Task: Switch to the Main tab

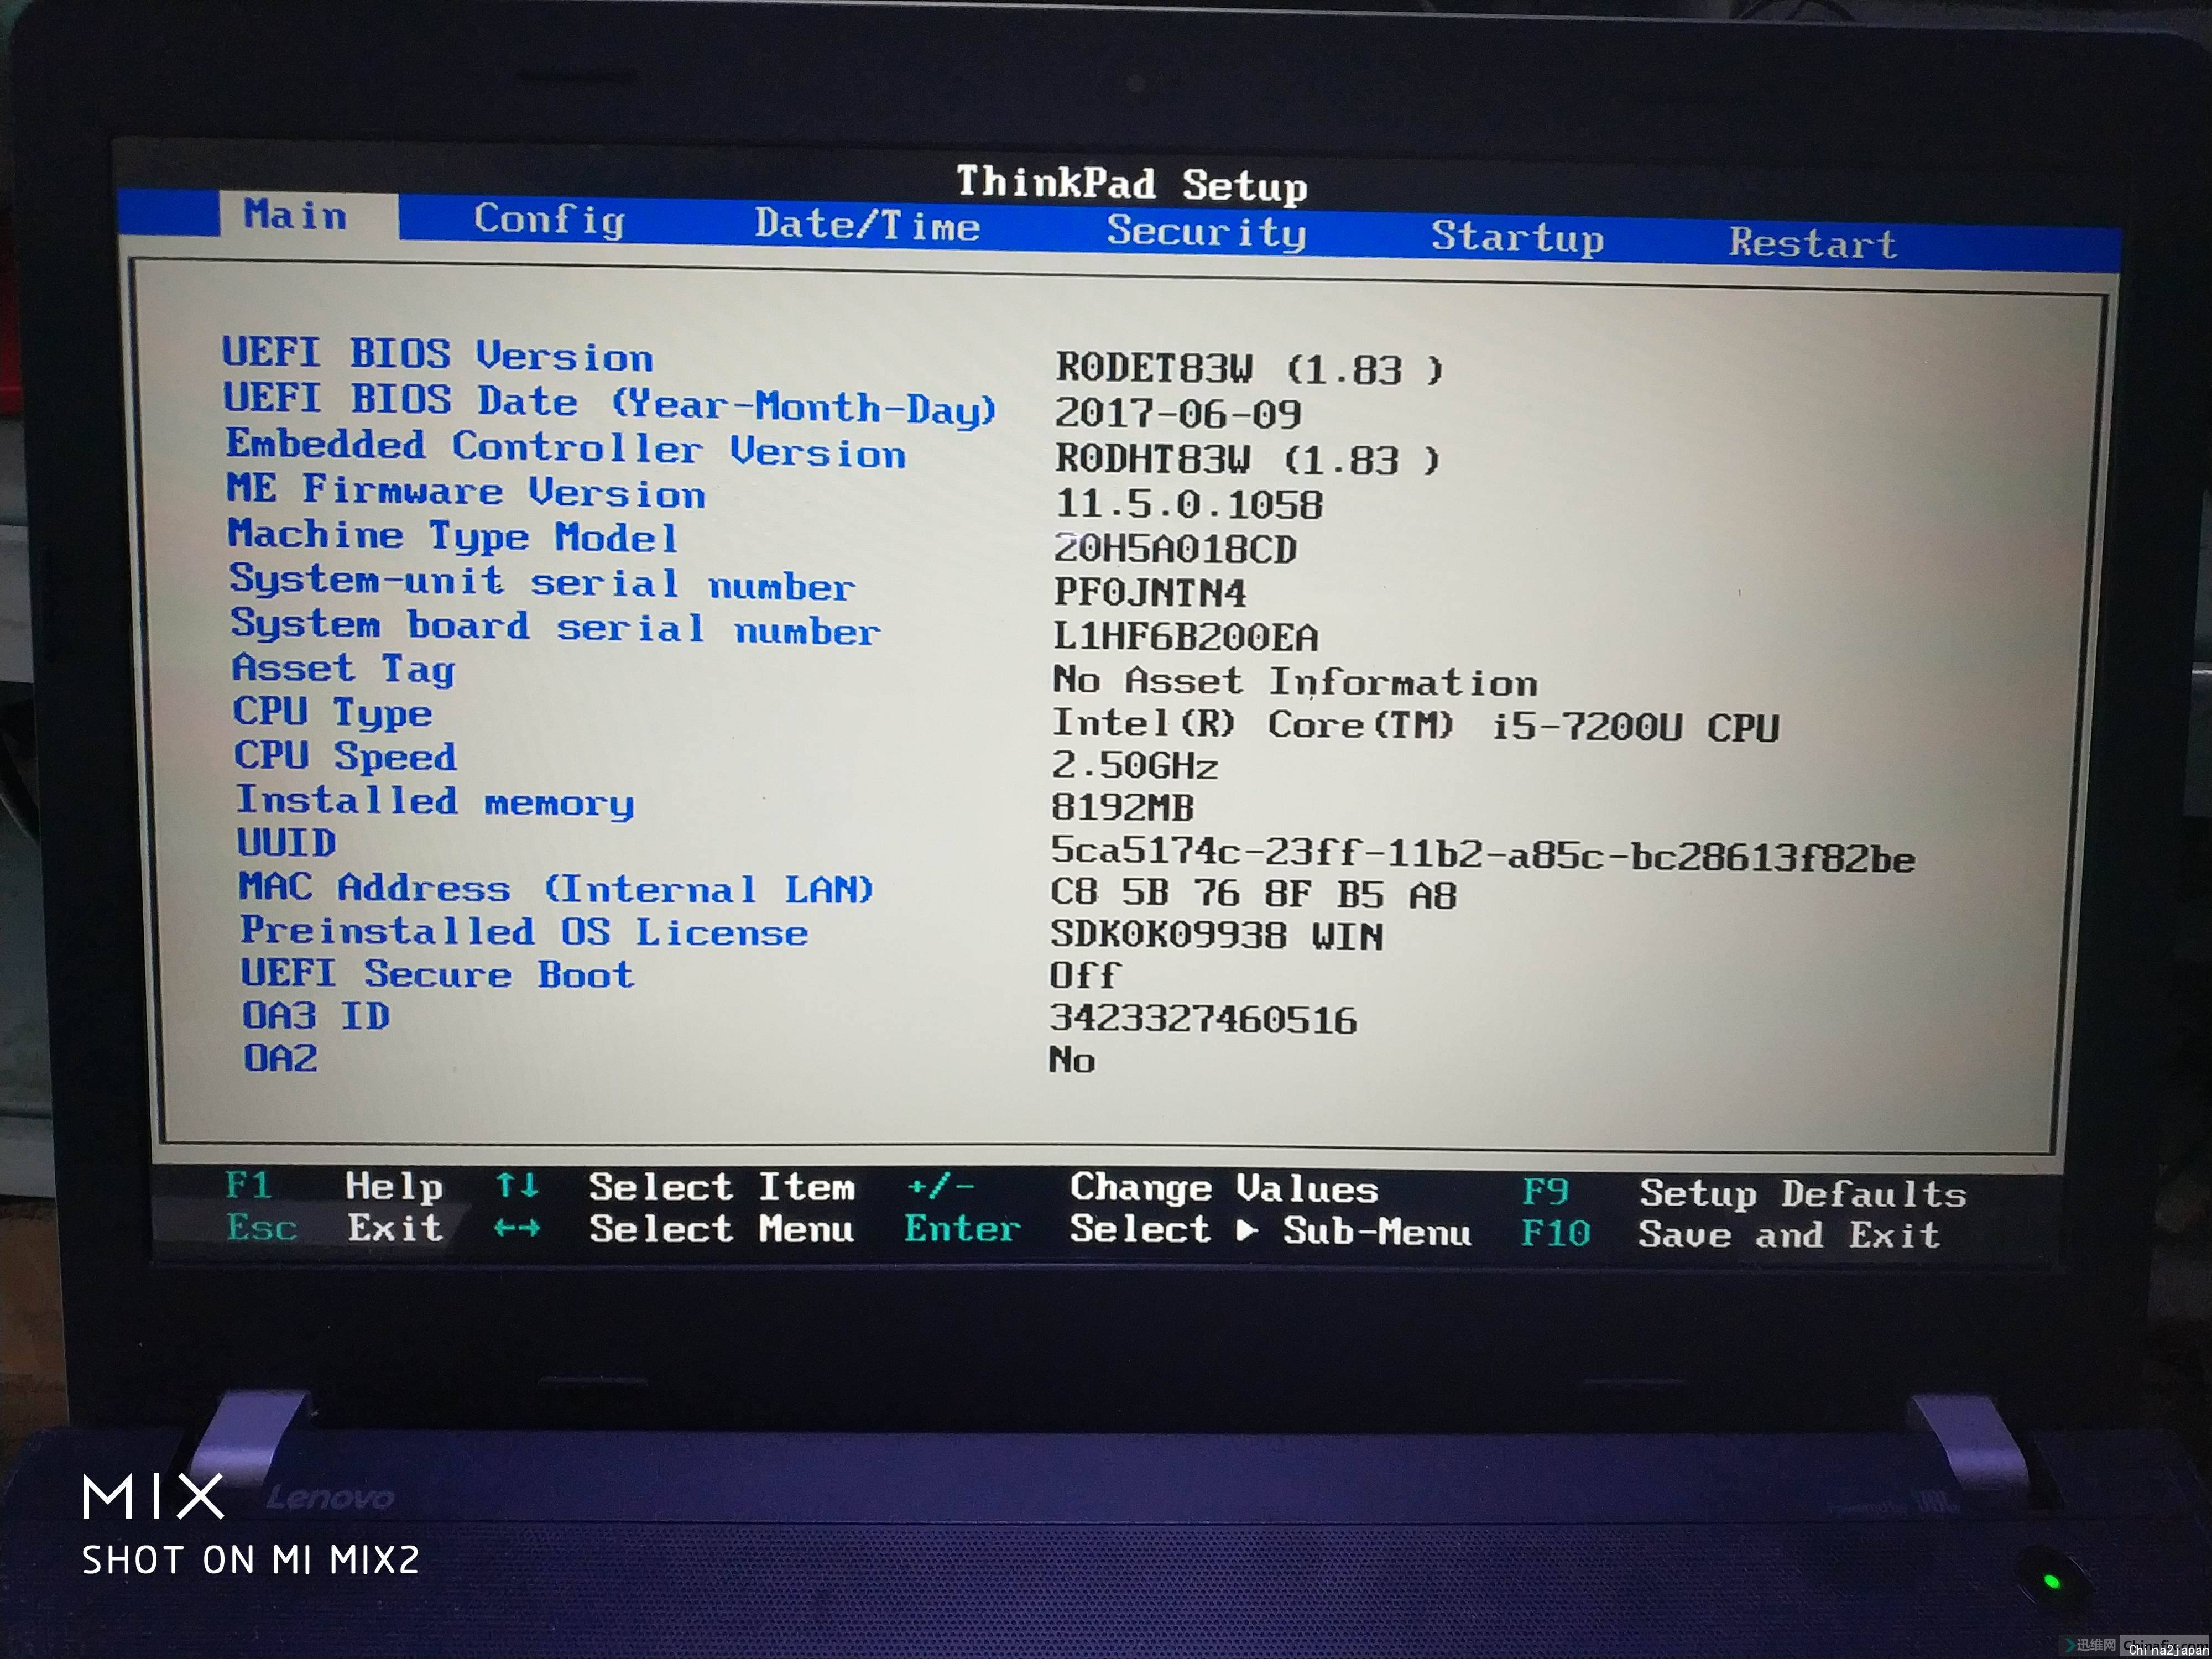Action: [296, 215]
